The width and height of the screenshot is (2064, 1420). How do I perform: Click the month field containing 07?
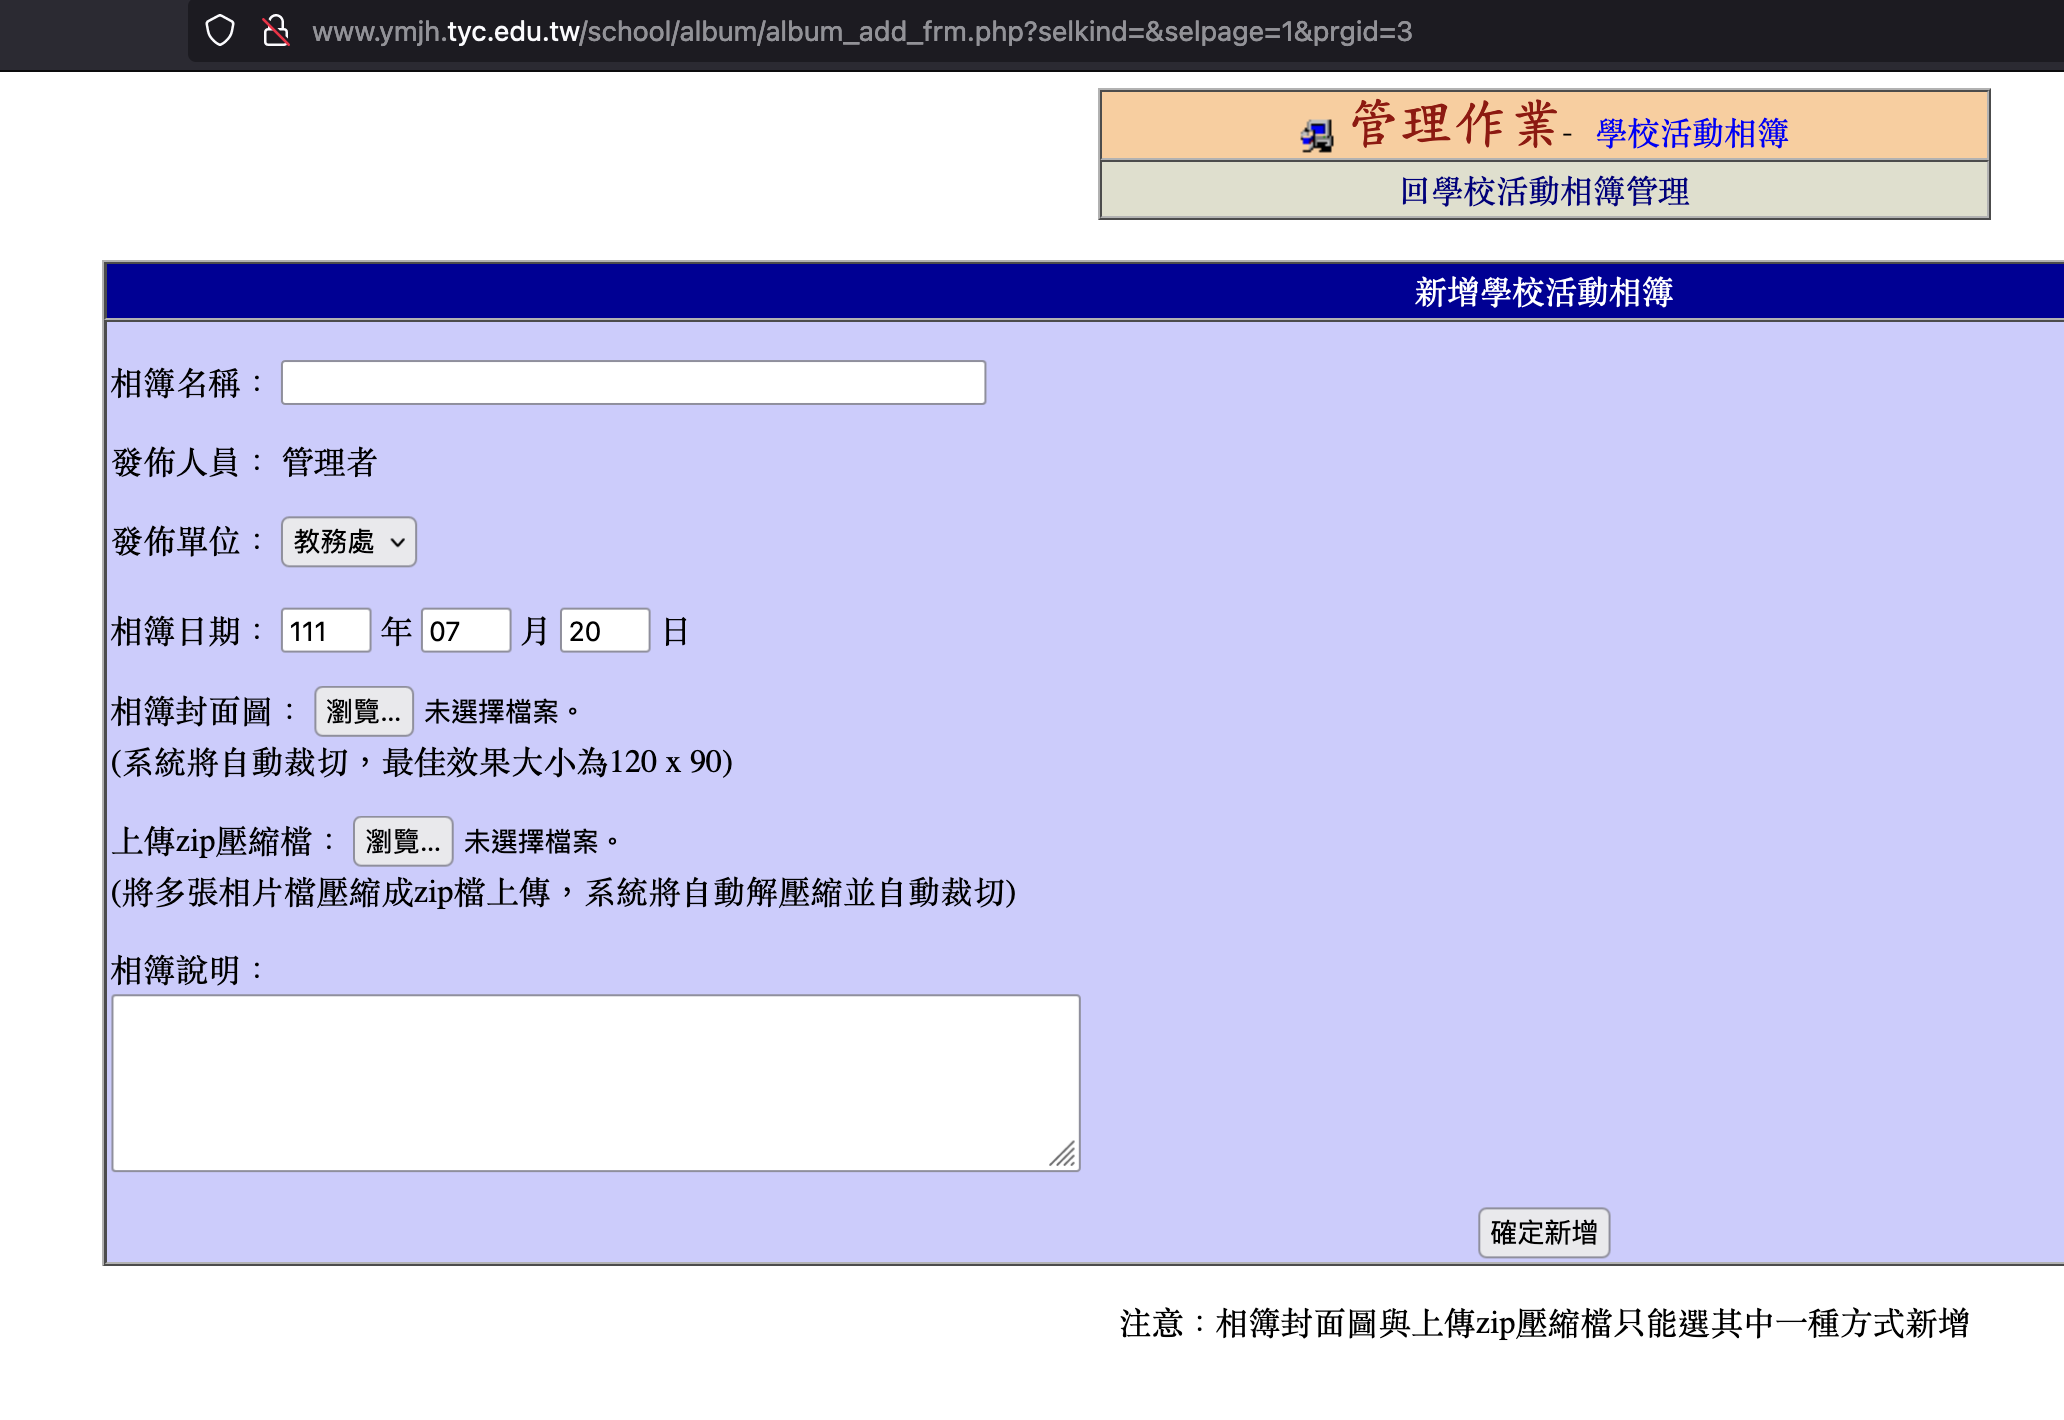[466, 631]
